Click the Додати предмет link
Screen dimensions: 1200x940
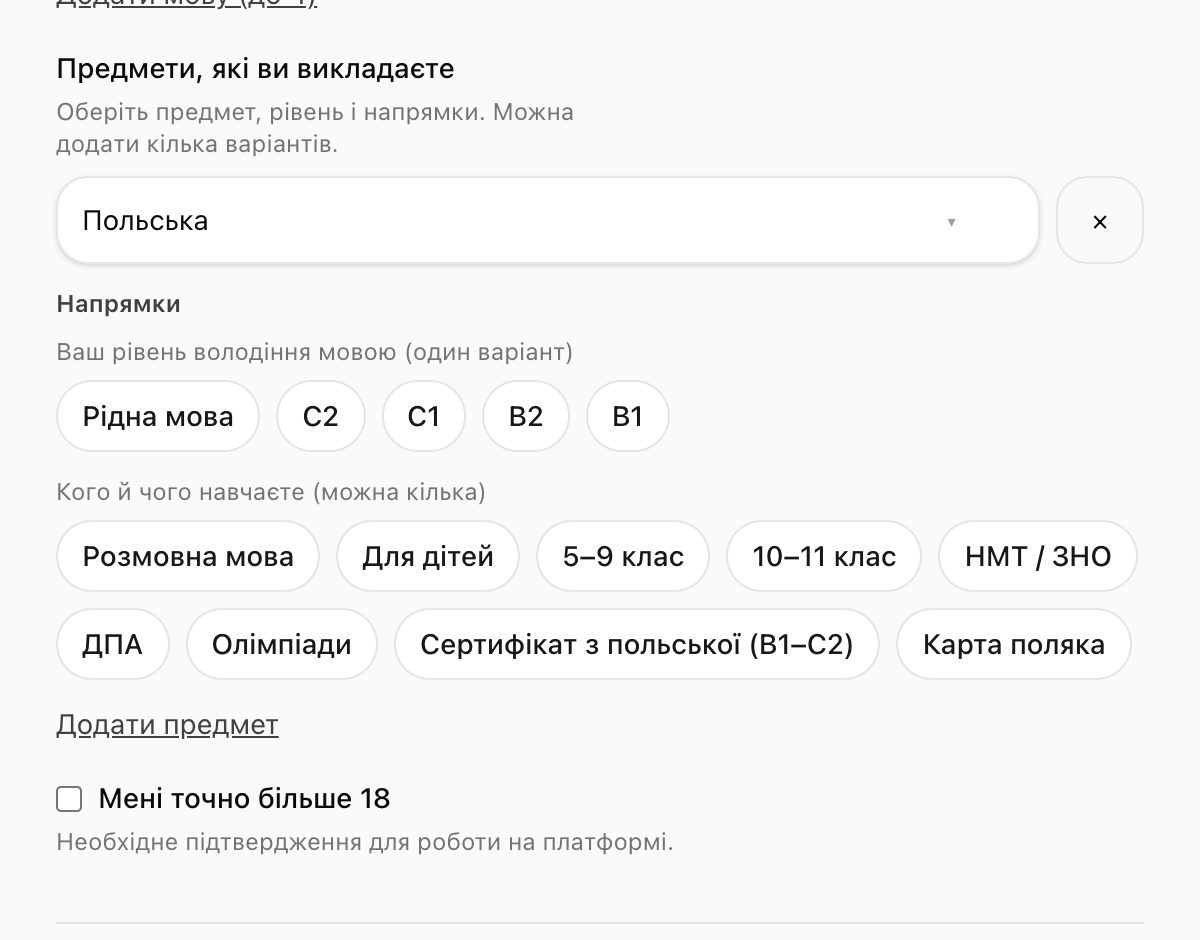point(167,725)
